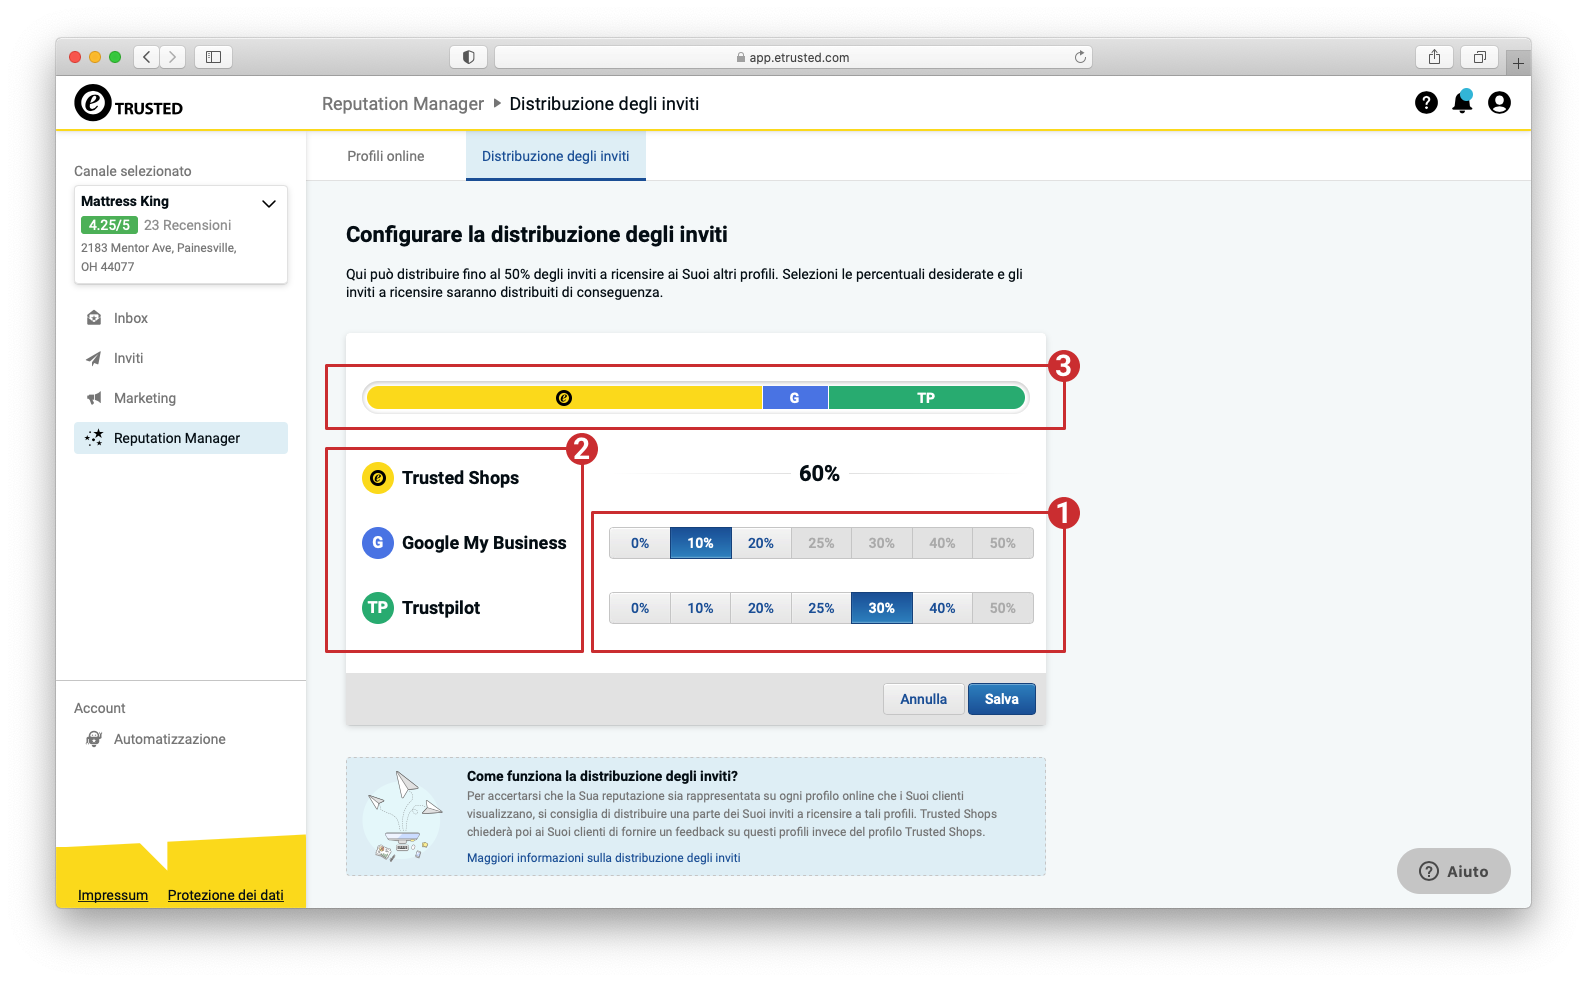Image resolution: width=1587 pixels, height=982 pixels.
Task: Click the Aiuto help button
Action: tap(1453, 871)
